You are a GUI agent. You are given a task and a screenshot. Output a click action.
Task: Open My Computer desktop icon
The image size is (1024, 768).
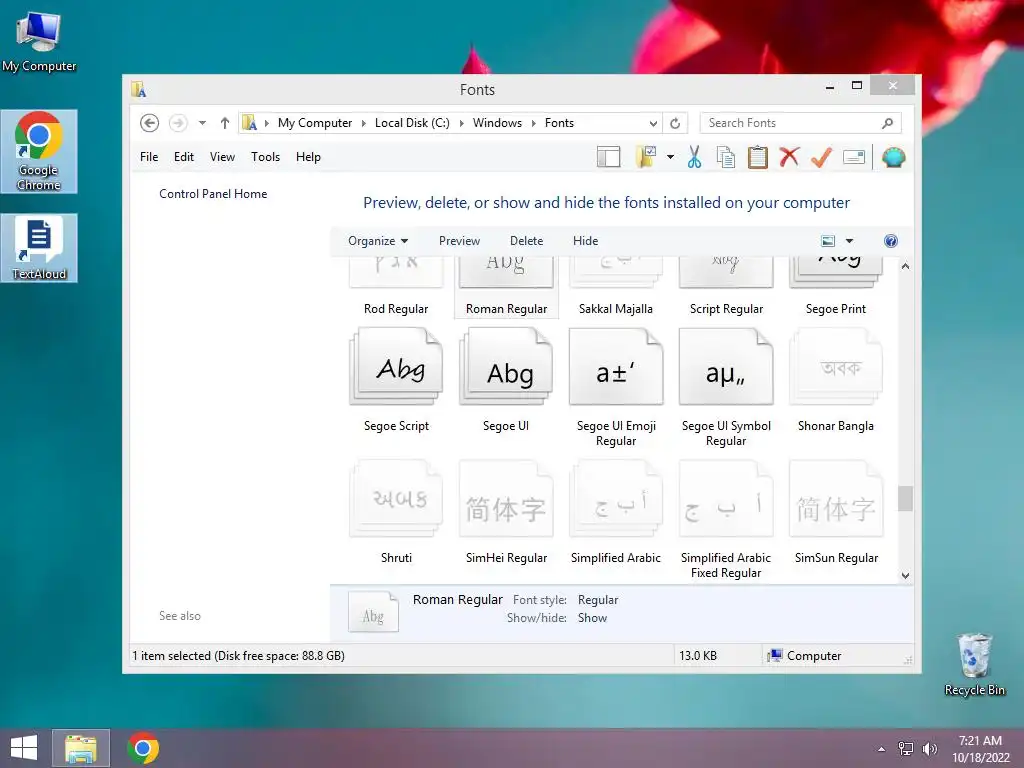click(x=39, y=41)
